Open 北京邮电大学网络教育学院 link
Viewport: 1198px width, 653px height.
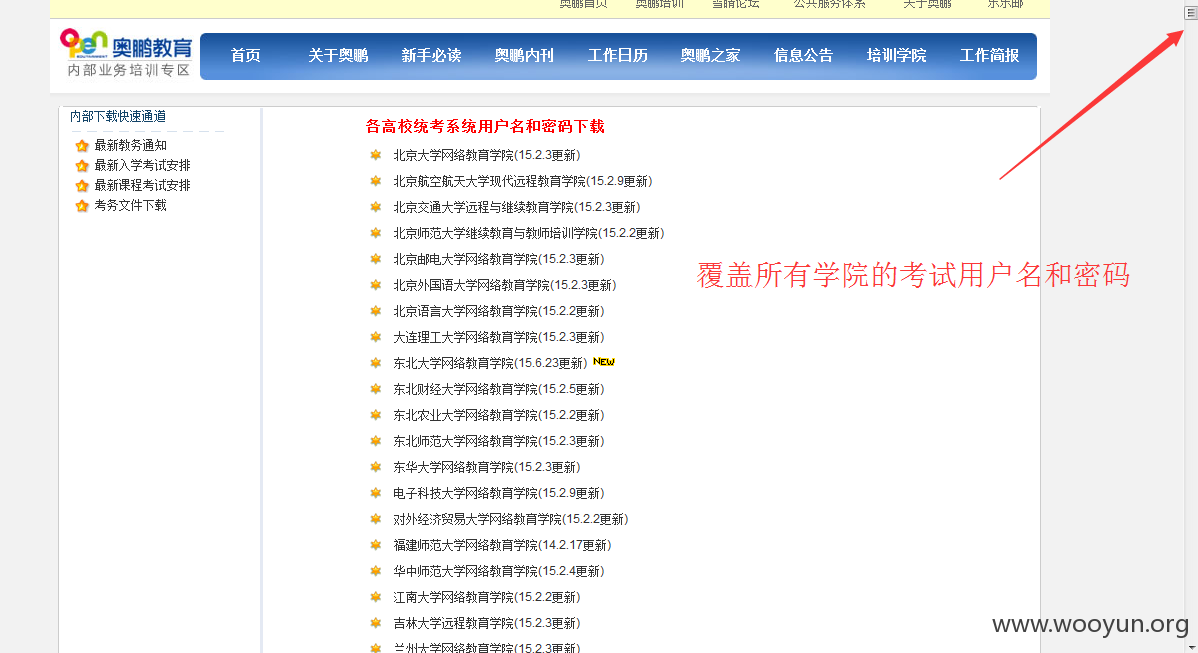pos(499,259)
